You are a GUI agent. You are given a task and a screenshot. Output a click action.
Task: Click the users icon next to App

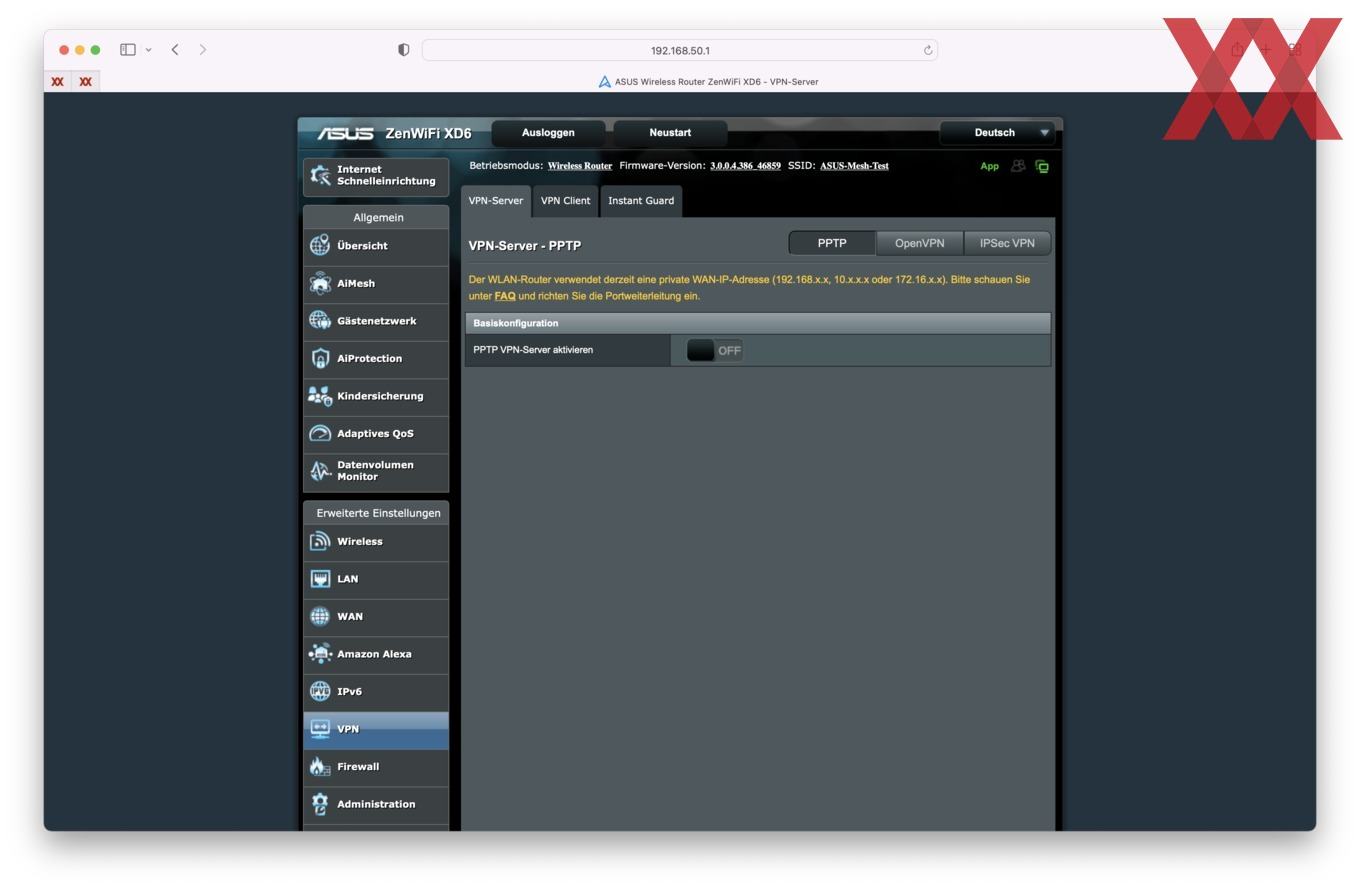click(1018, 166)
